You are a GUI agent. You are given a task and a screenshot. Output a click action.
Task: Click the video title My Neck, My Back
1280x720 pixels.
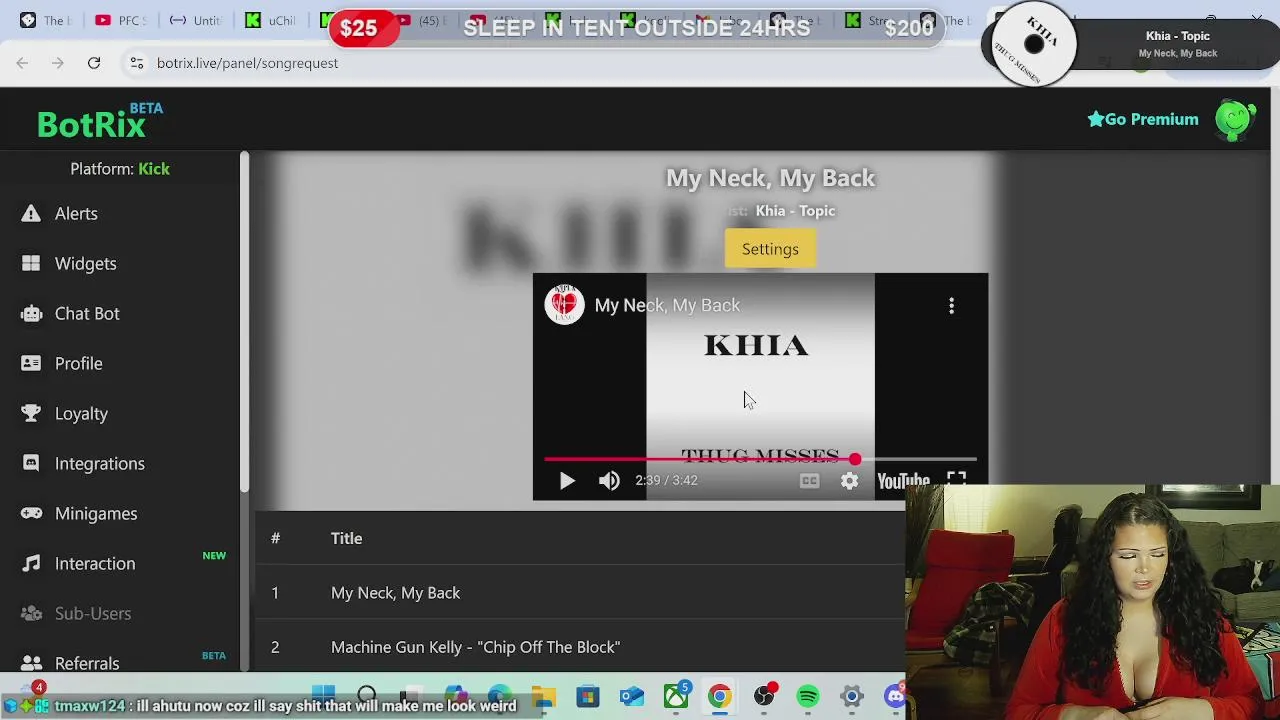tap(667, 305)
